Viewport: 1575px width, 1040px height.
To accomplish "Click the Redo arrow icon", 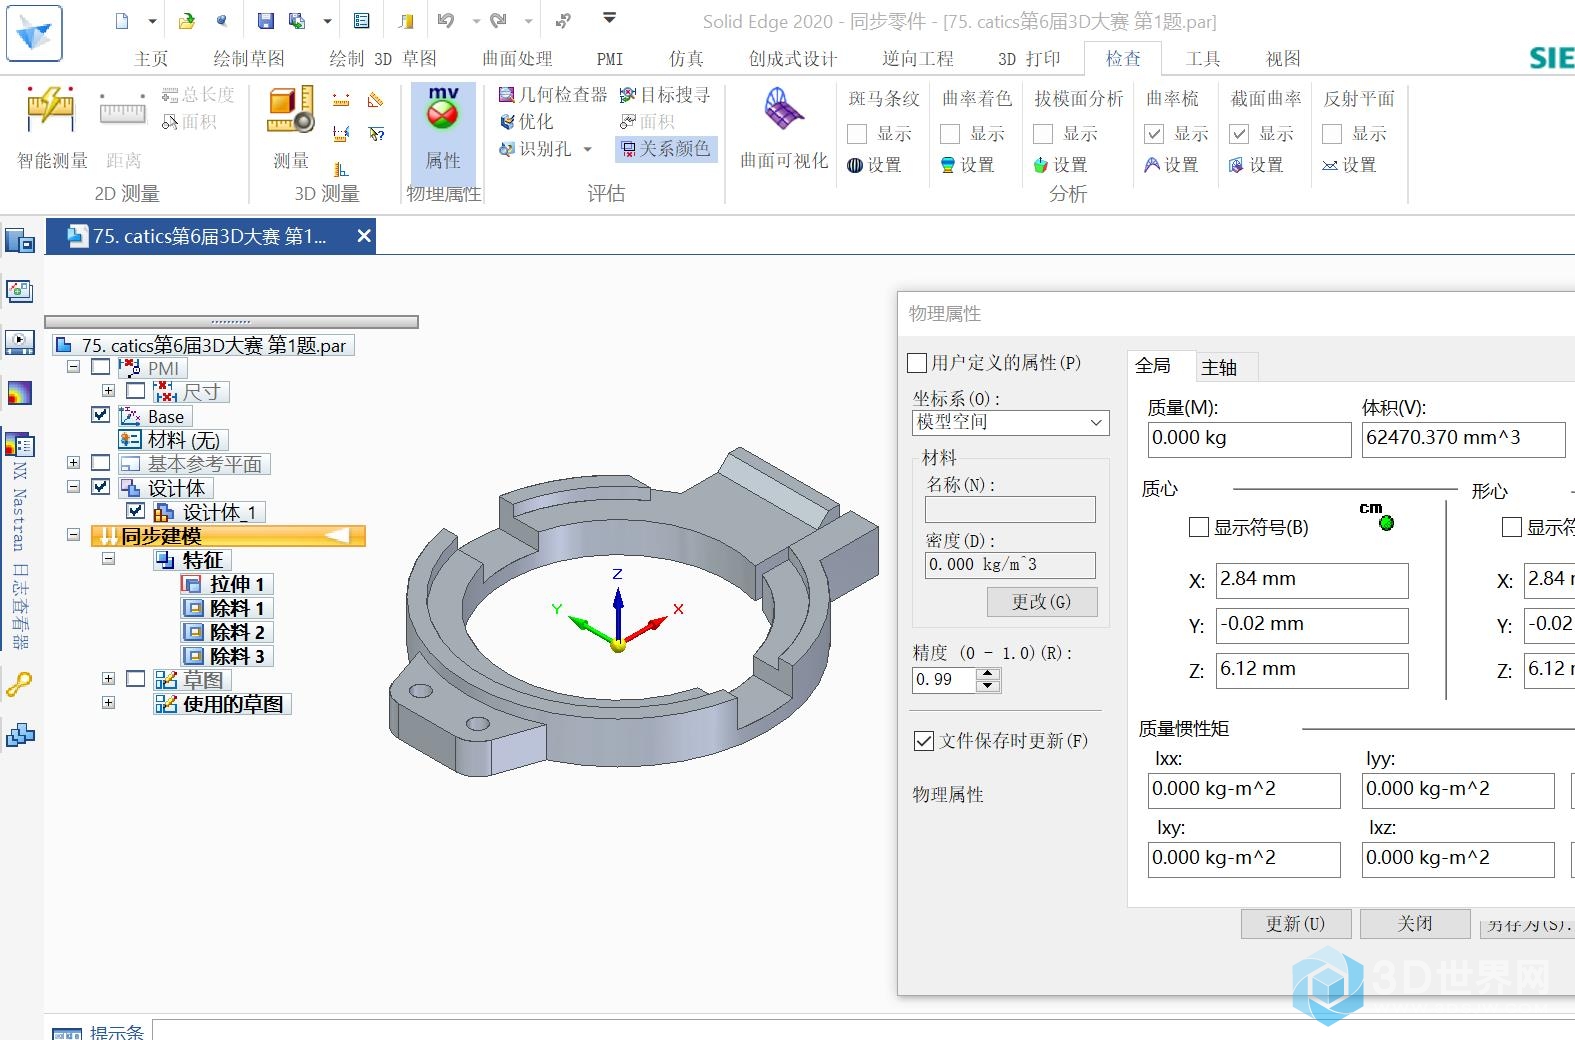I will tap(498, 20).
